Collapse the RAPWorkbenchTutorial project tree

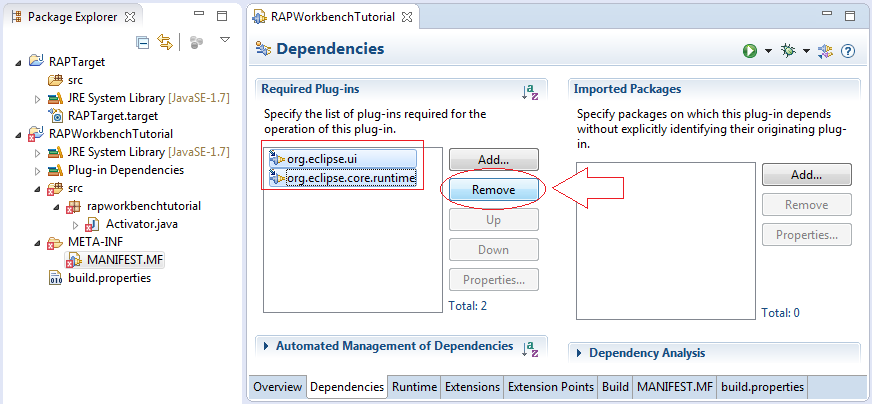[19, 135]
